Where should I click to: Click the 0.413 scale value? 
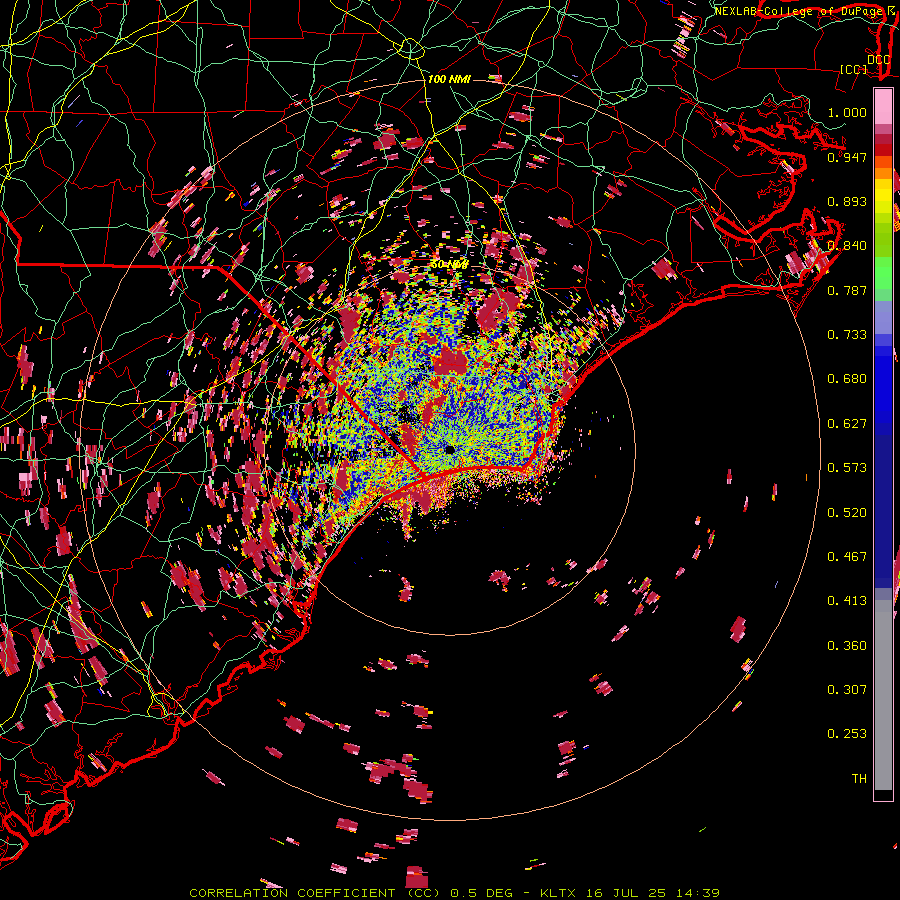pos(847,601)
